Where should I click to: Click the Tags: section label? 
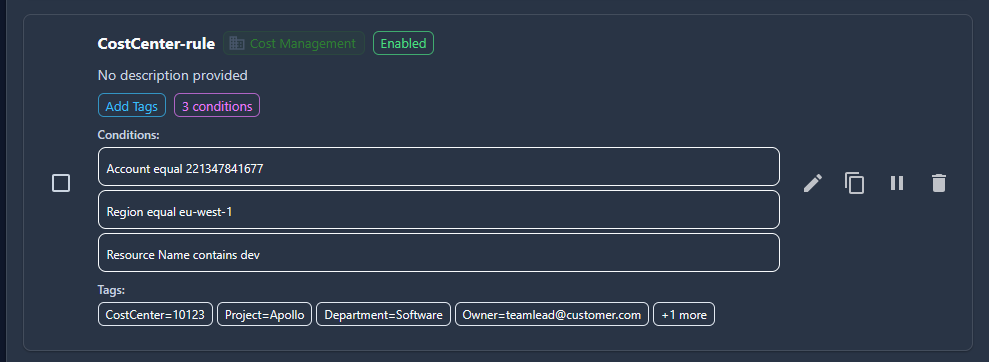112,290
